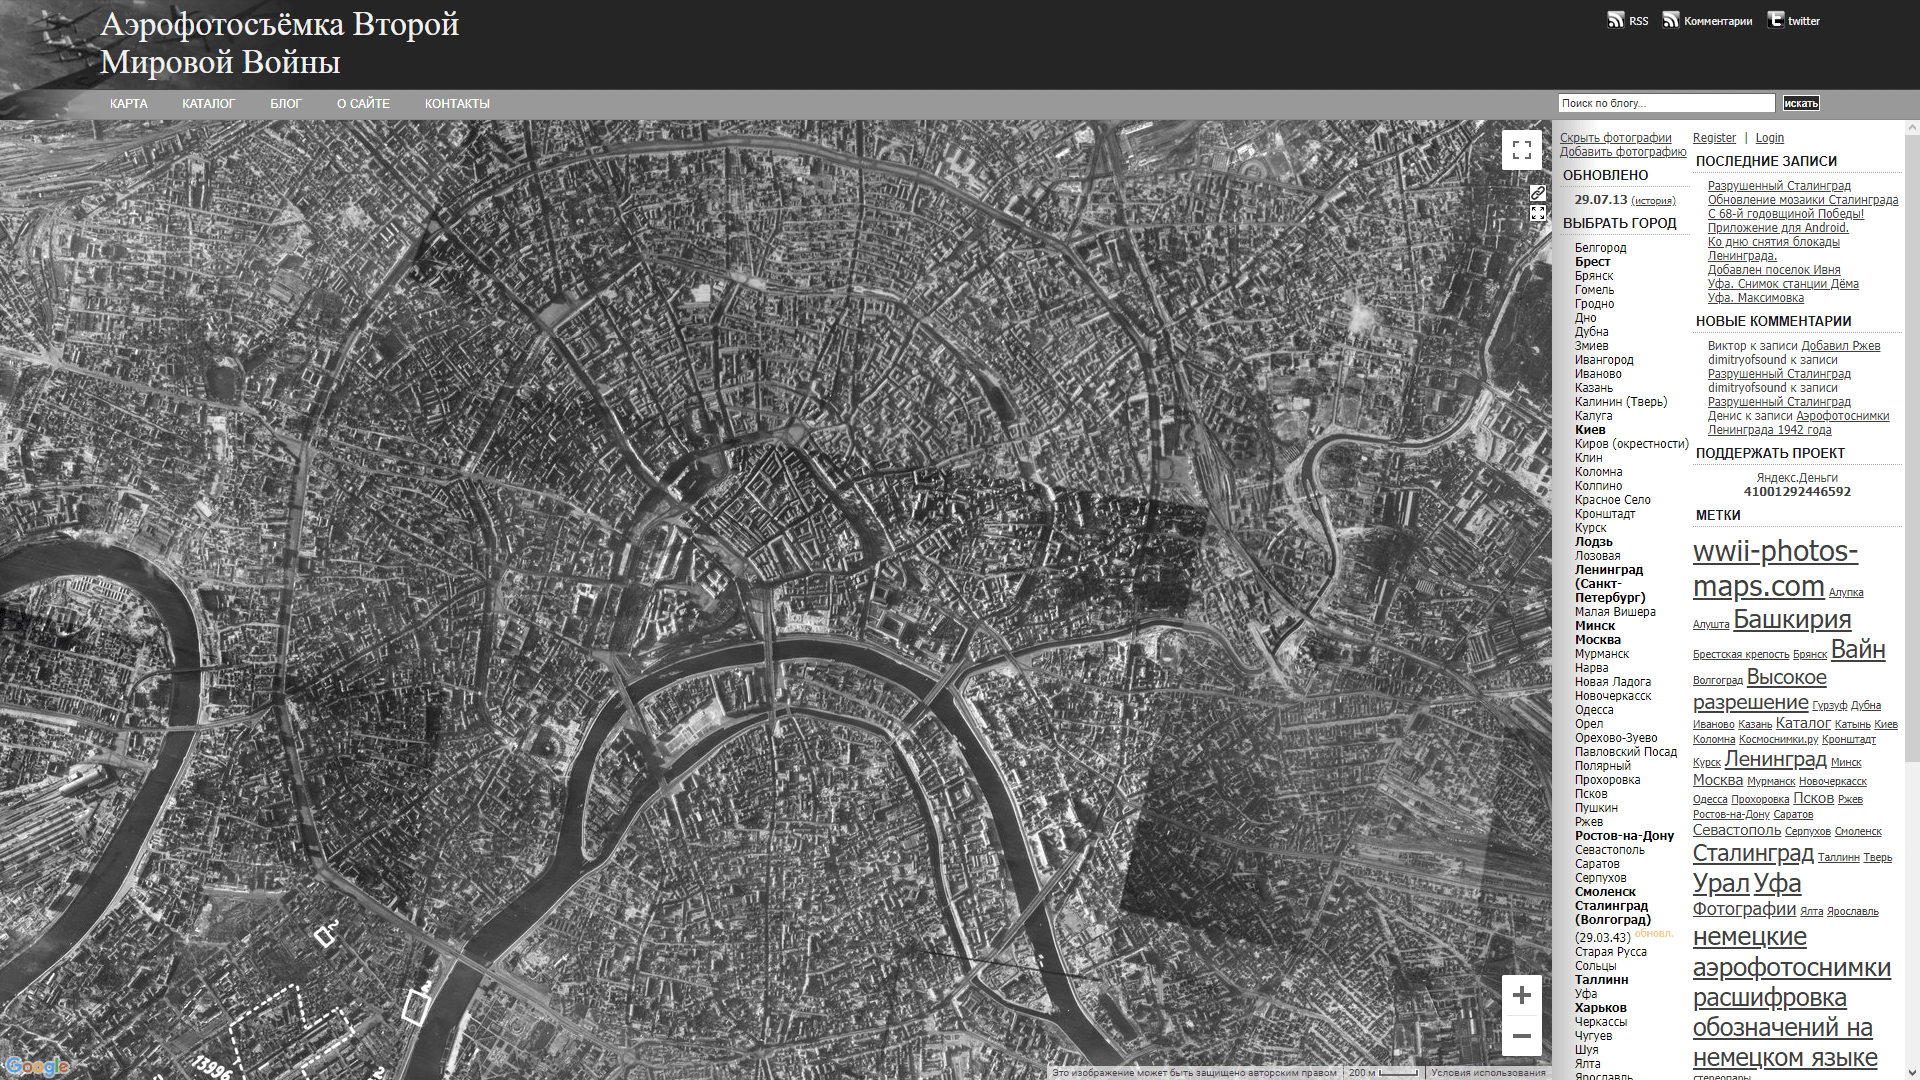The image size is (1920, 1080).
Task: Open the twitter icon link
Action: [x=1776, y=20]
